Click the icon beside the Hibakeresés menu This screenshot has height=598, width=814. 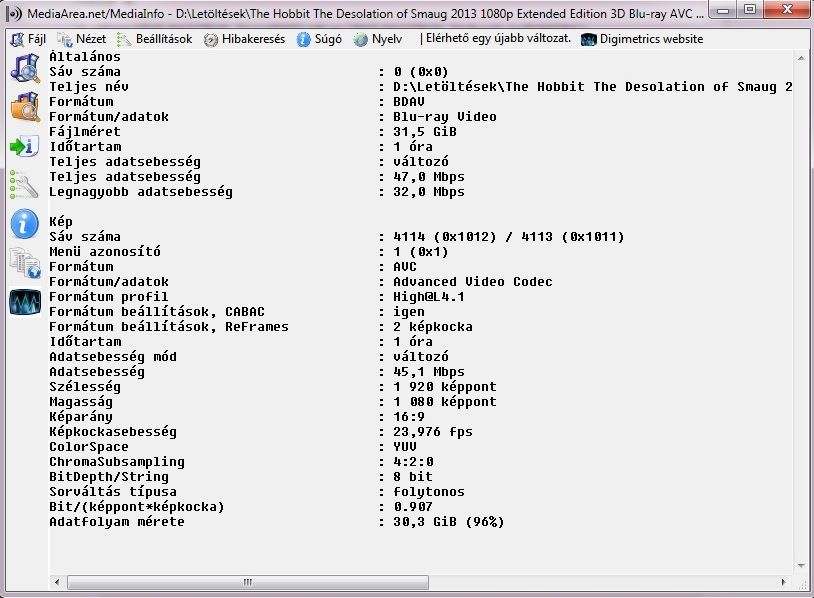(211, 39)
